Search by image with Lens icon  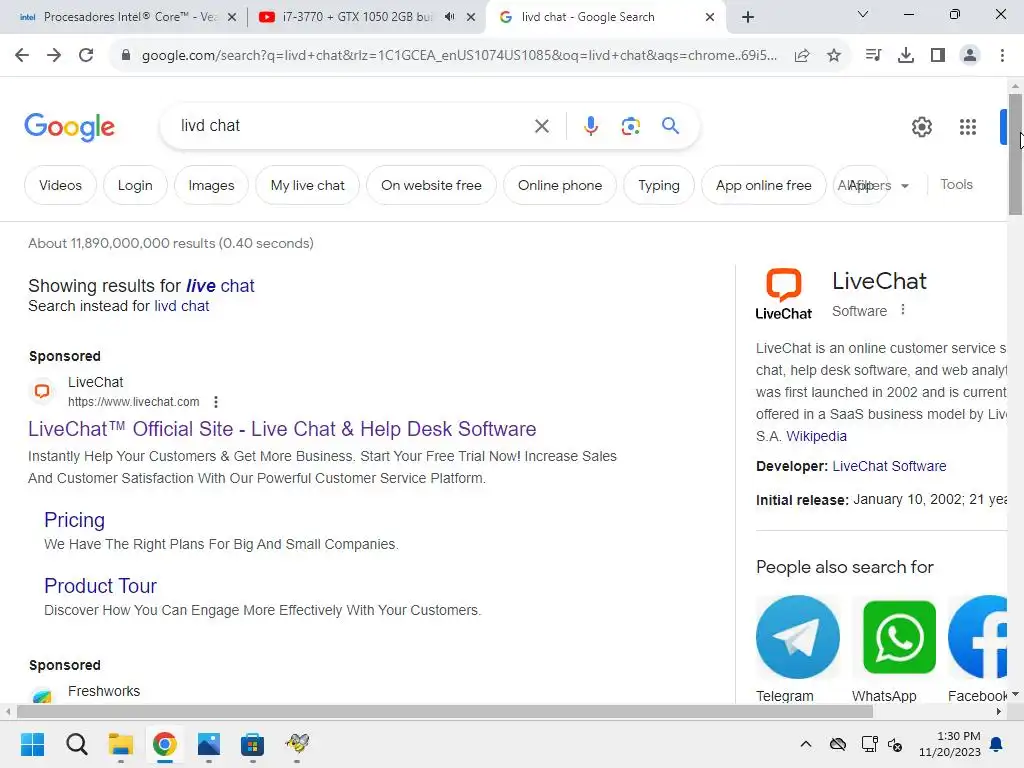point(631,126)
